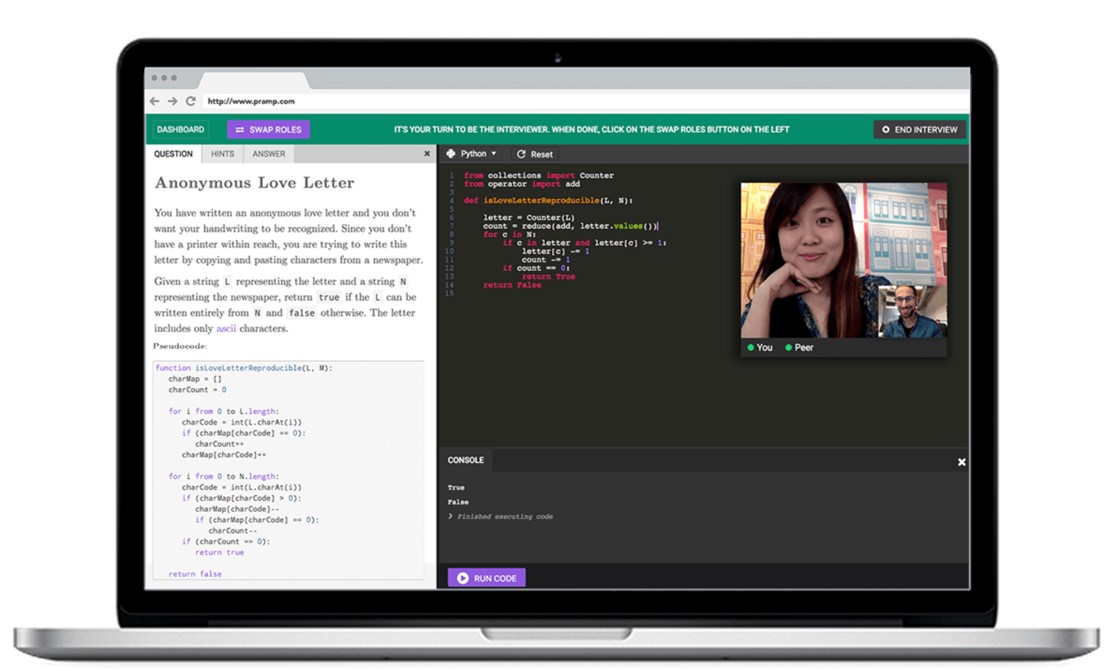Click the 'return False' line in code editor
This screenshot has height=671, width=1109.
512,285
